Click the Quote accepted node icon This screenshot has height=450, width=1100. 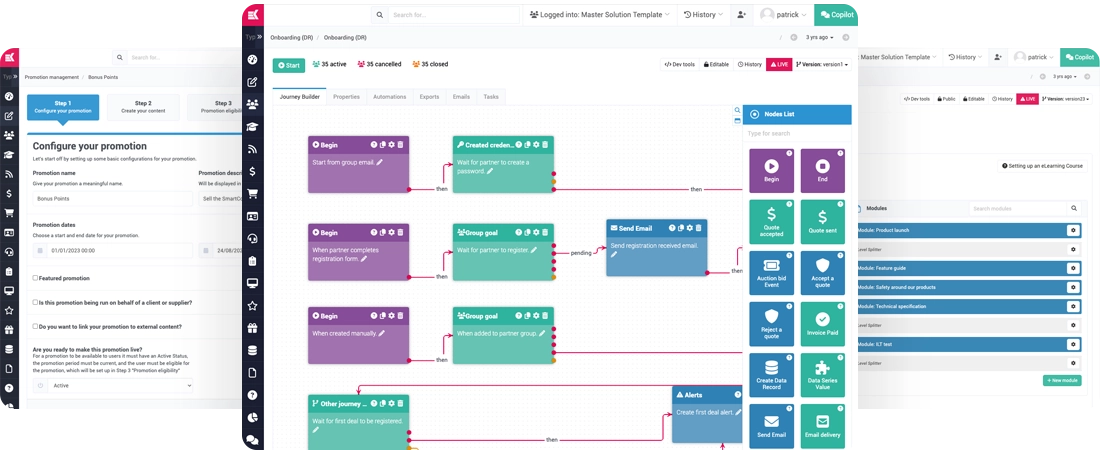[771, 221]
